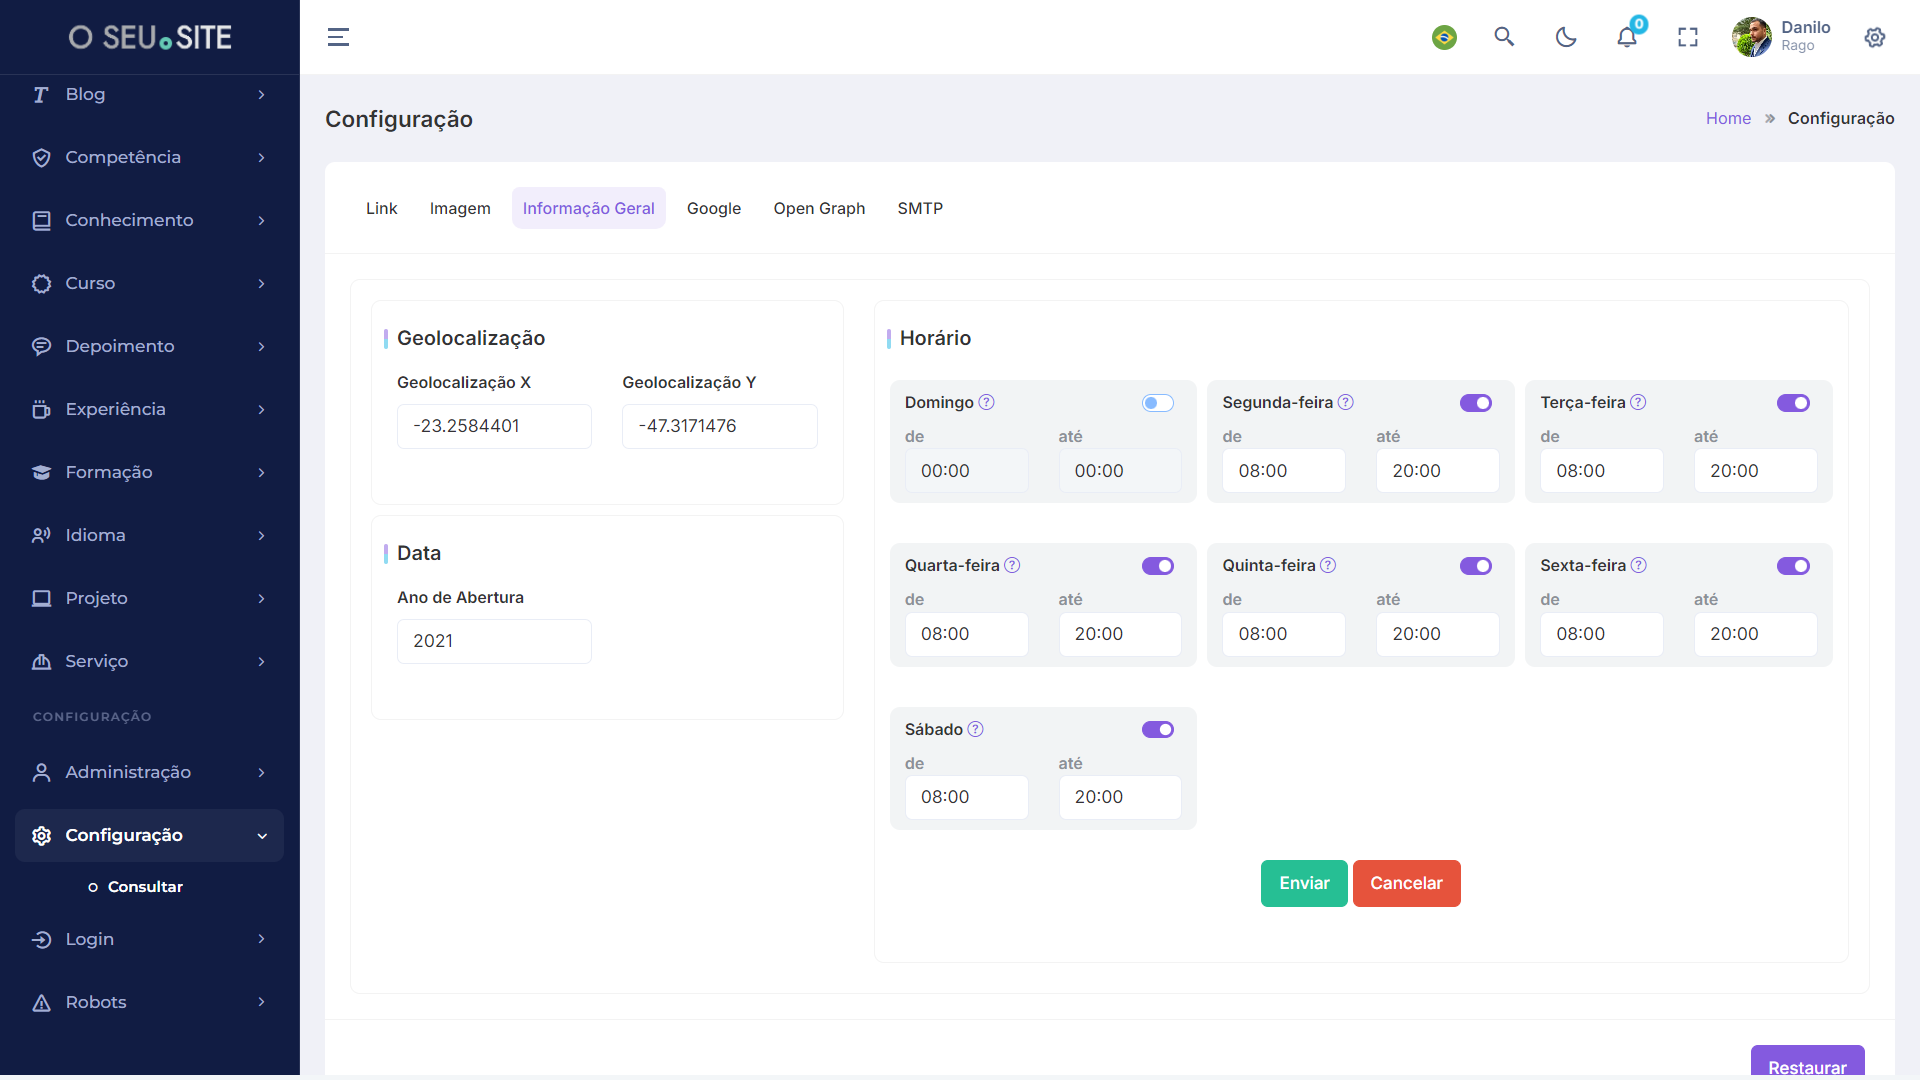Image resolution: width=1920 pixels, height=1080 pixels.
Task: Switch to the Google tab
Action: pyautogui.click(x=714, y=208)
